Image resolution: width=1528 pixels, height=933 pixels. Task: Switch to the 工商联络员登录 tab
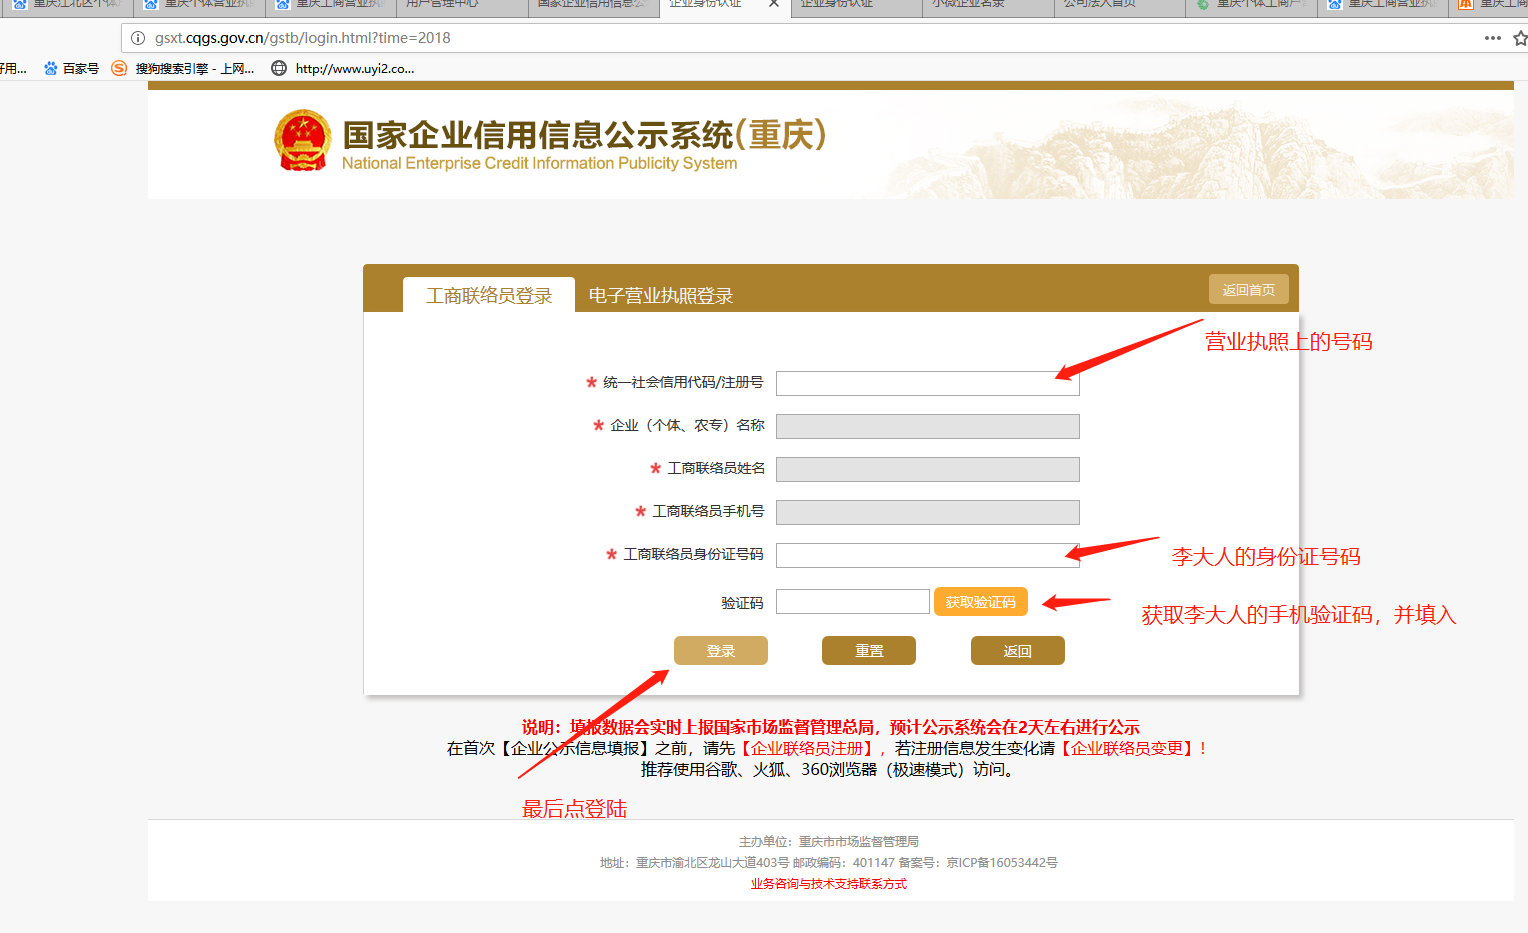(x=489, y=295)
